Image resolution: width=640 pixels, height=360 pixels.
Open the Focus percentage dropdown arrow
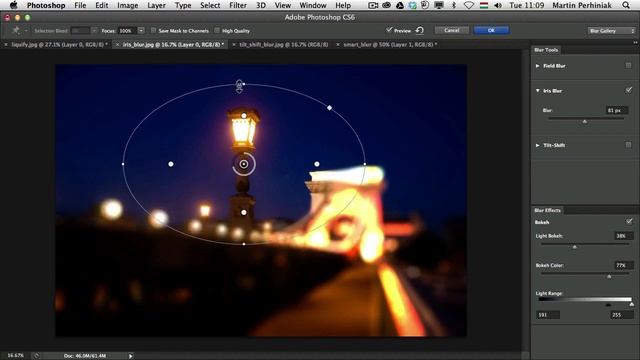coord(141,31)
